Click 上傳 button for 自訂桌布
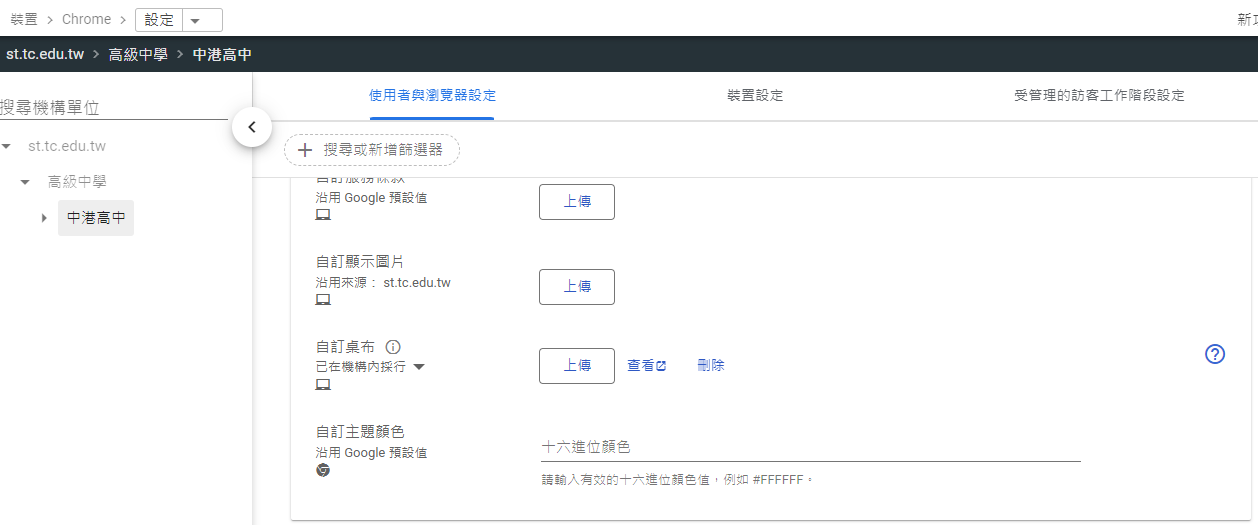The image size is (1258, 525). [x=577, y=366]
